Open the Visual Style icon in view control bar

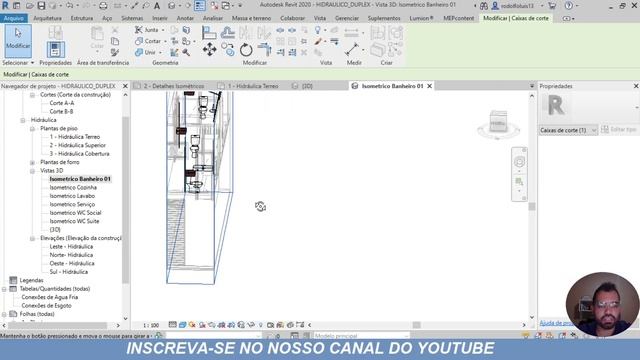click(x=182, y=325)
